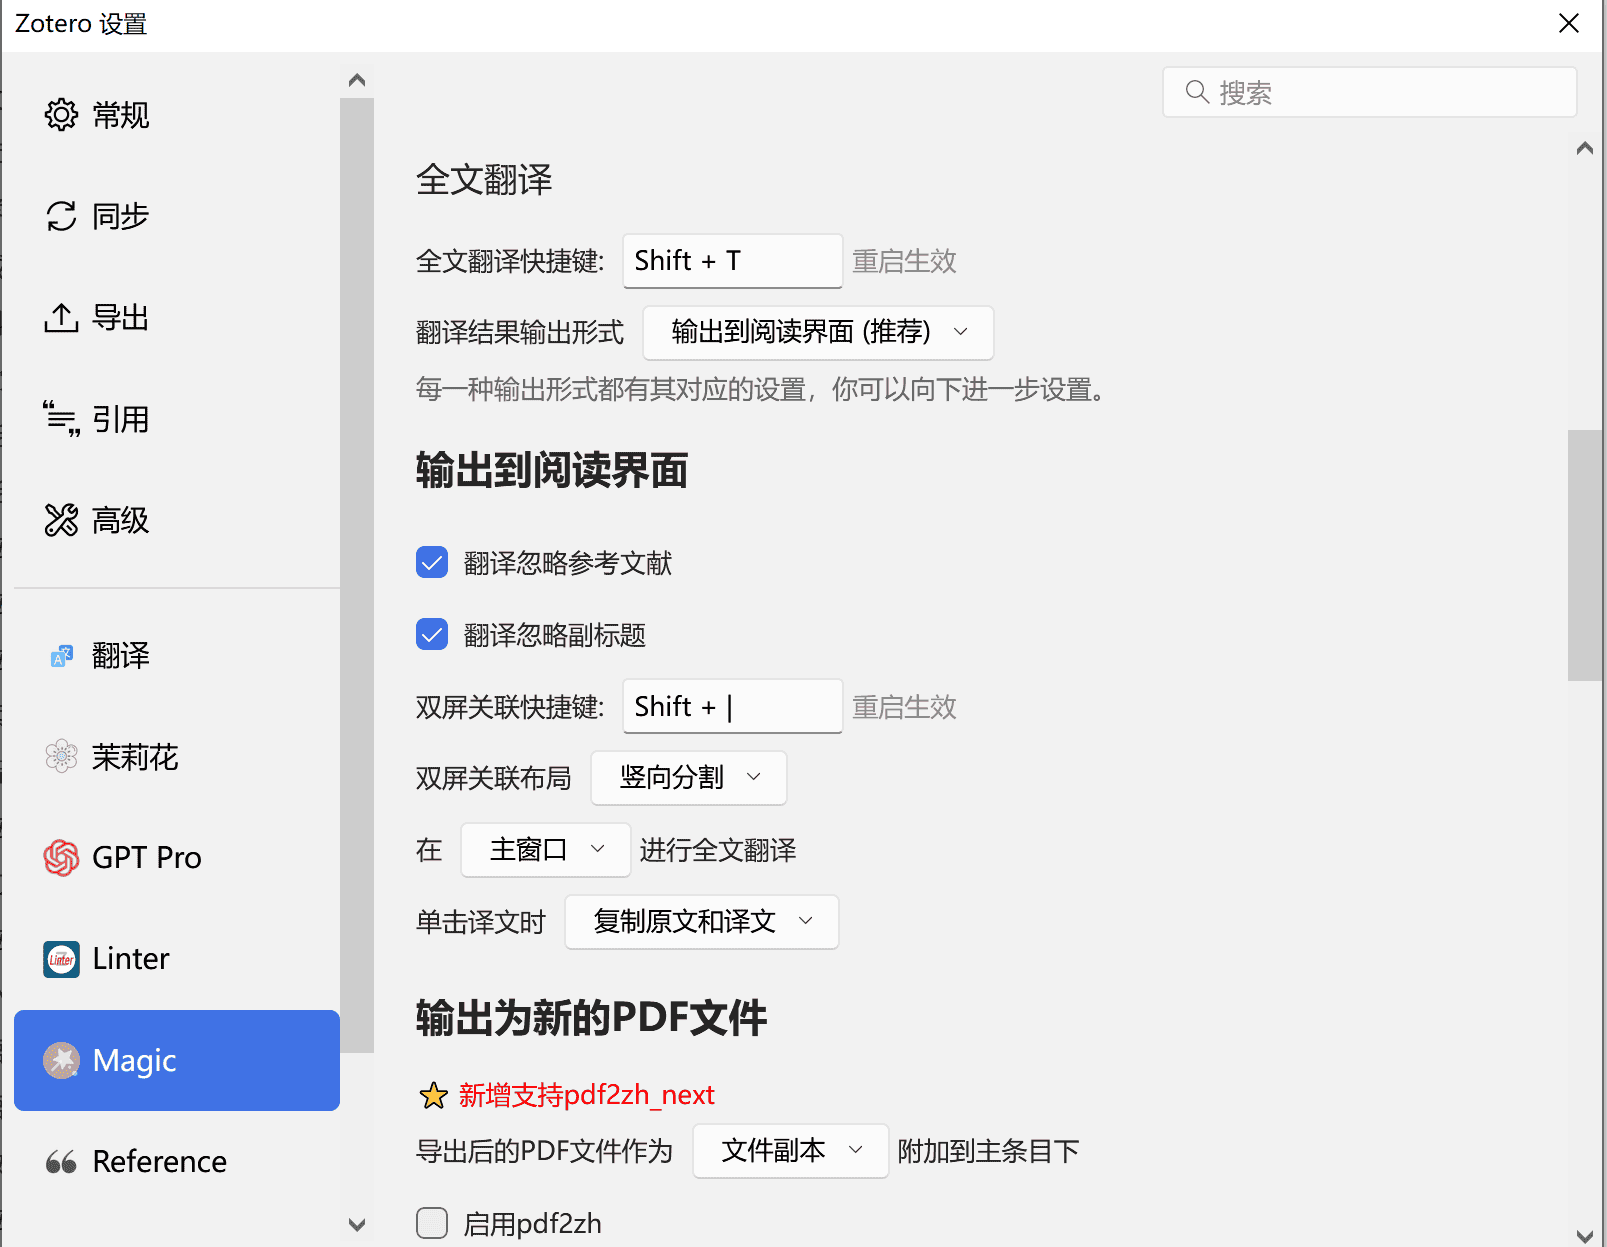Click the Linter plugin icon
The image size is (1607, 1247).
pos(61,959)
